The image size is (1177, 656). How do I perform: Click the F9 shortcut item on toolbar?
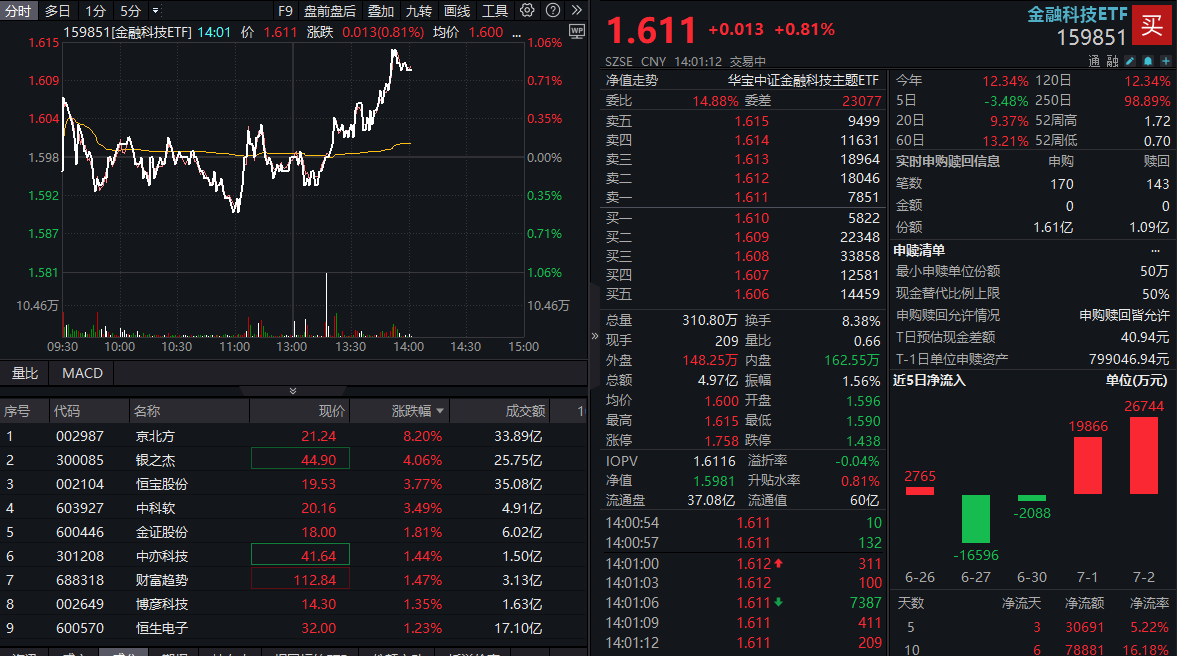point(287,10)
